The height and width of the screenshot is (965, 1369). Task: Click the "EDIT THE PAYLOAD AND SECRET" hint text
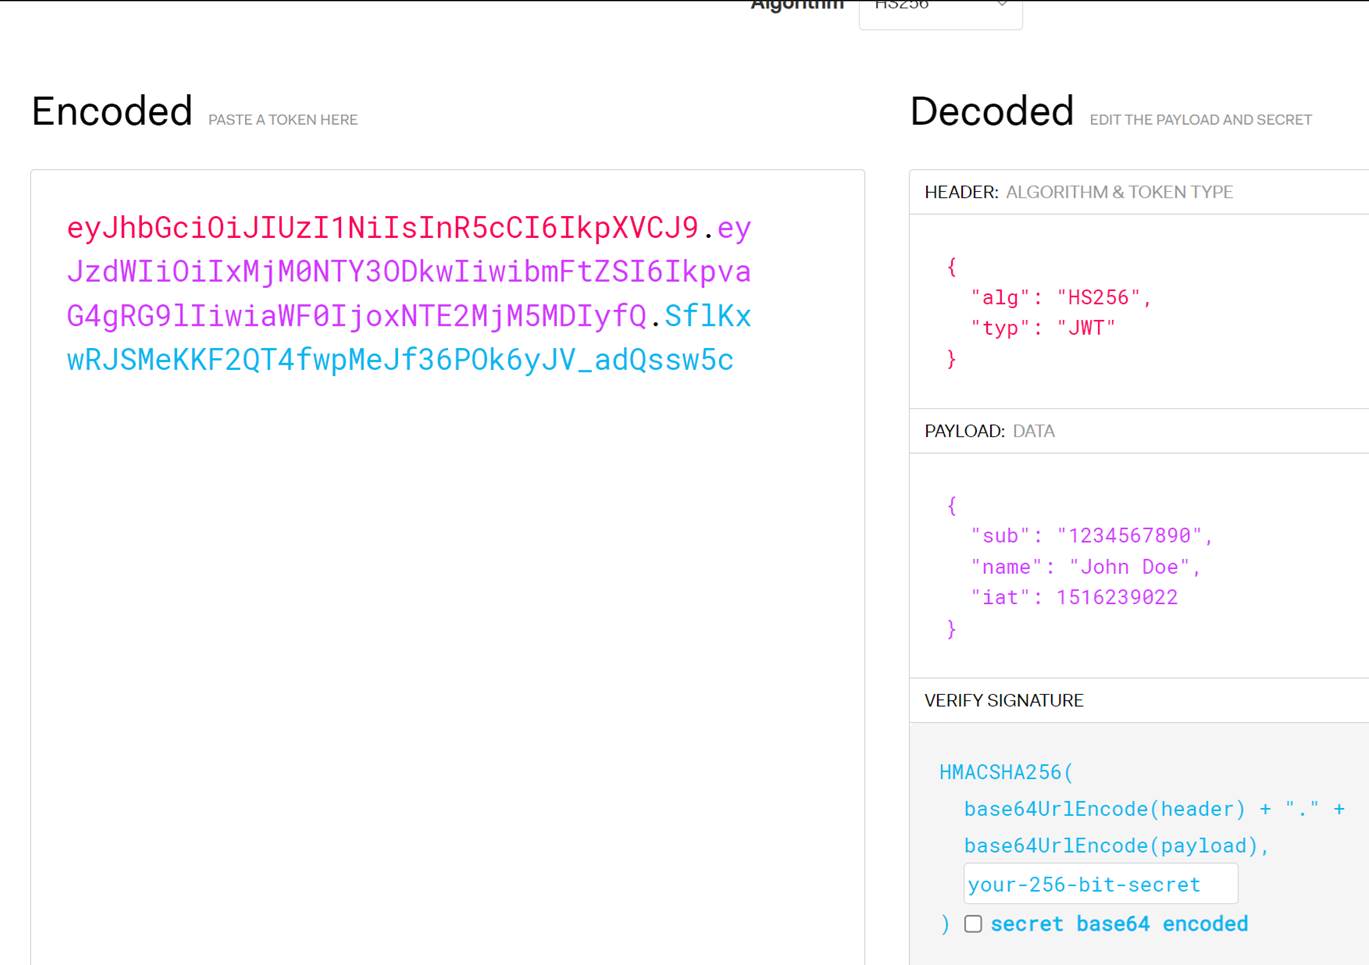[1200, 120]
